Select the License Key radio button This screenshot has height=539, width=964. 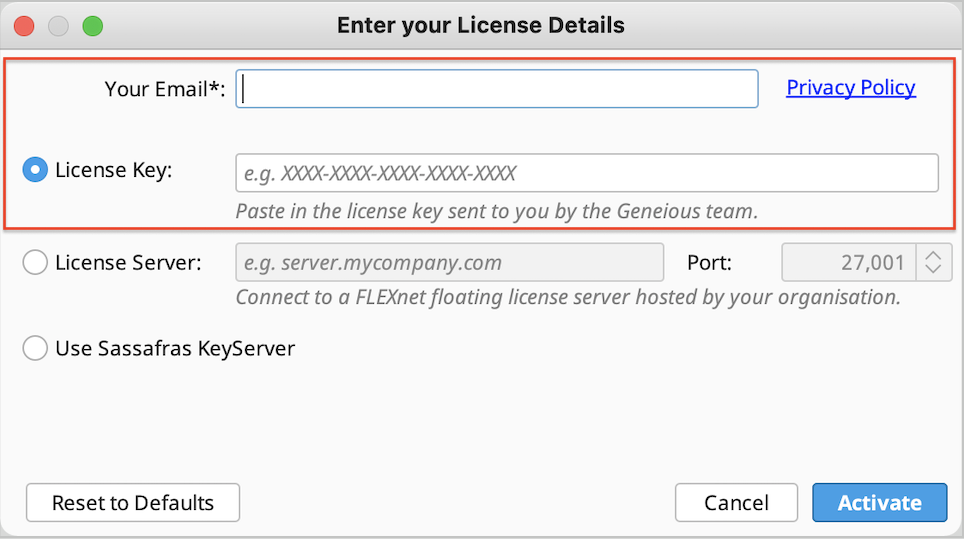[35, 170]
